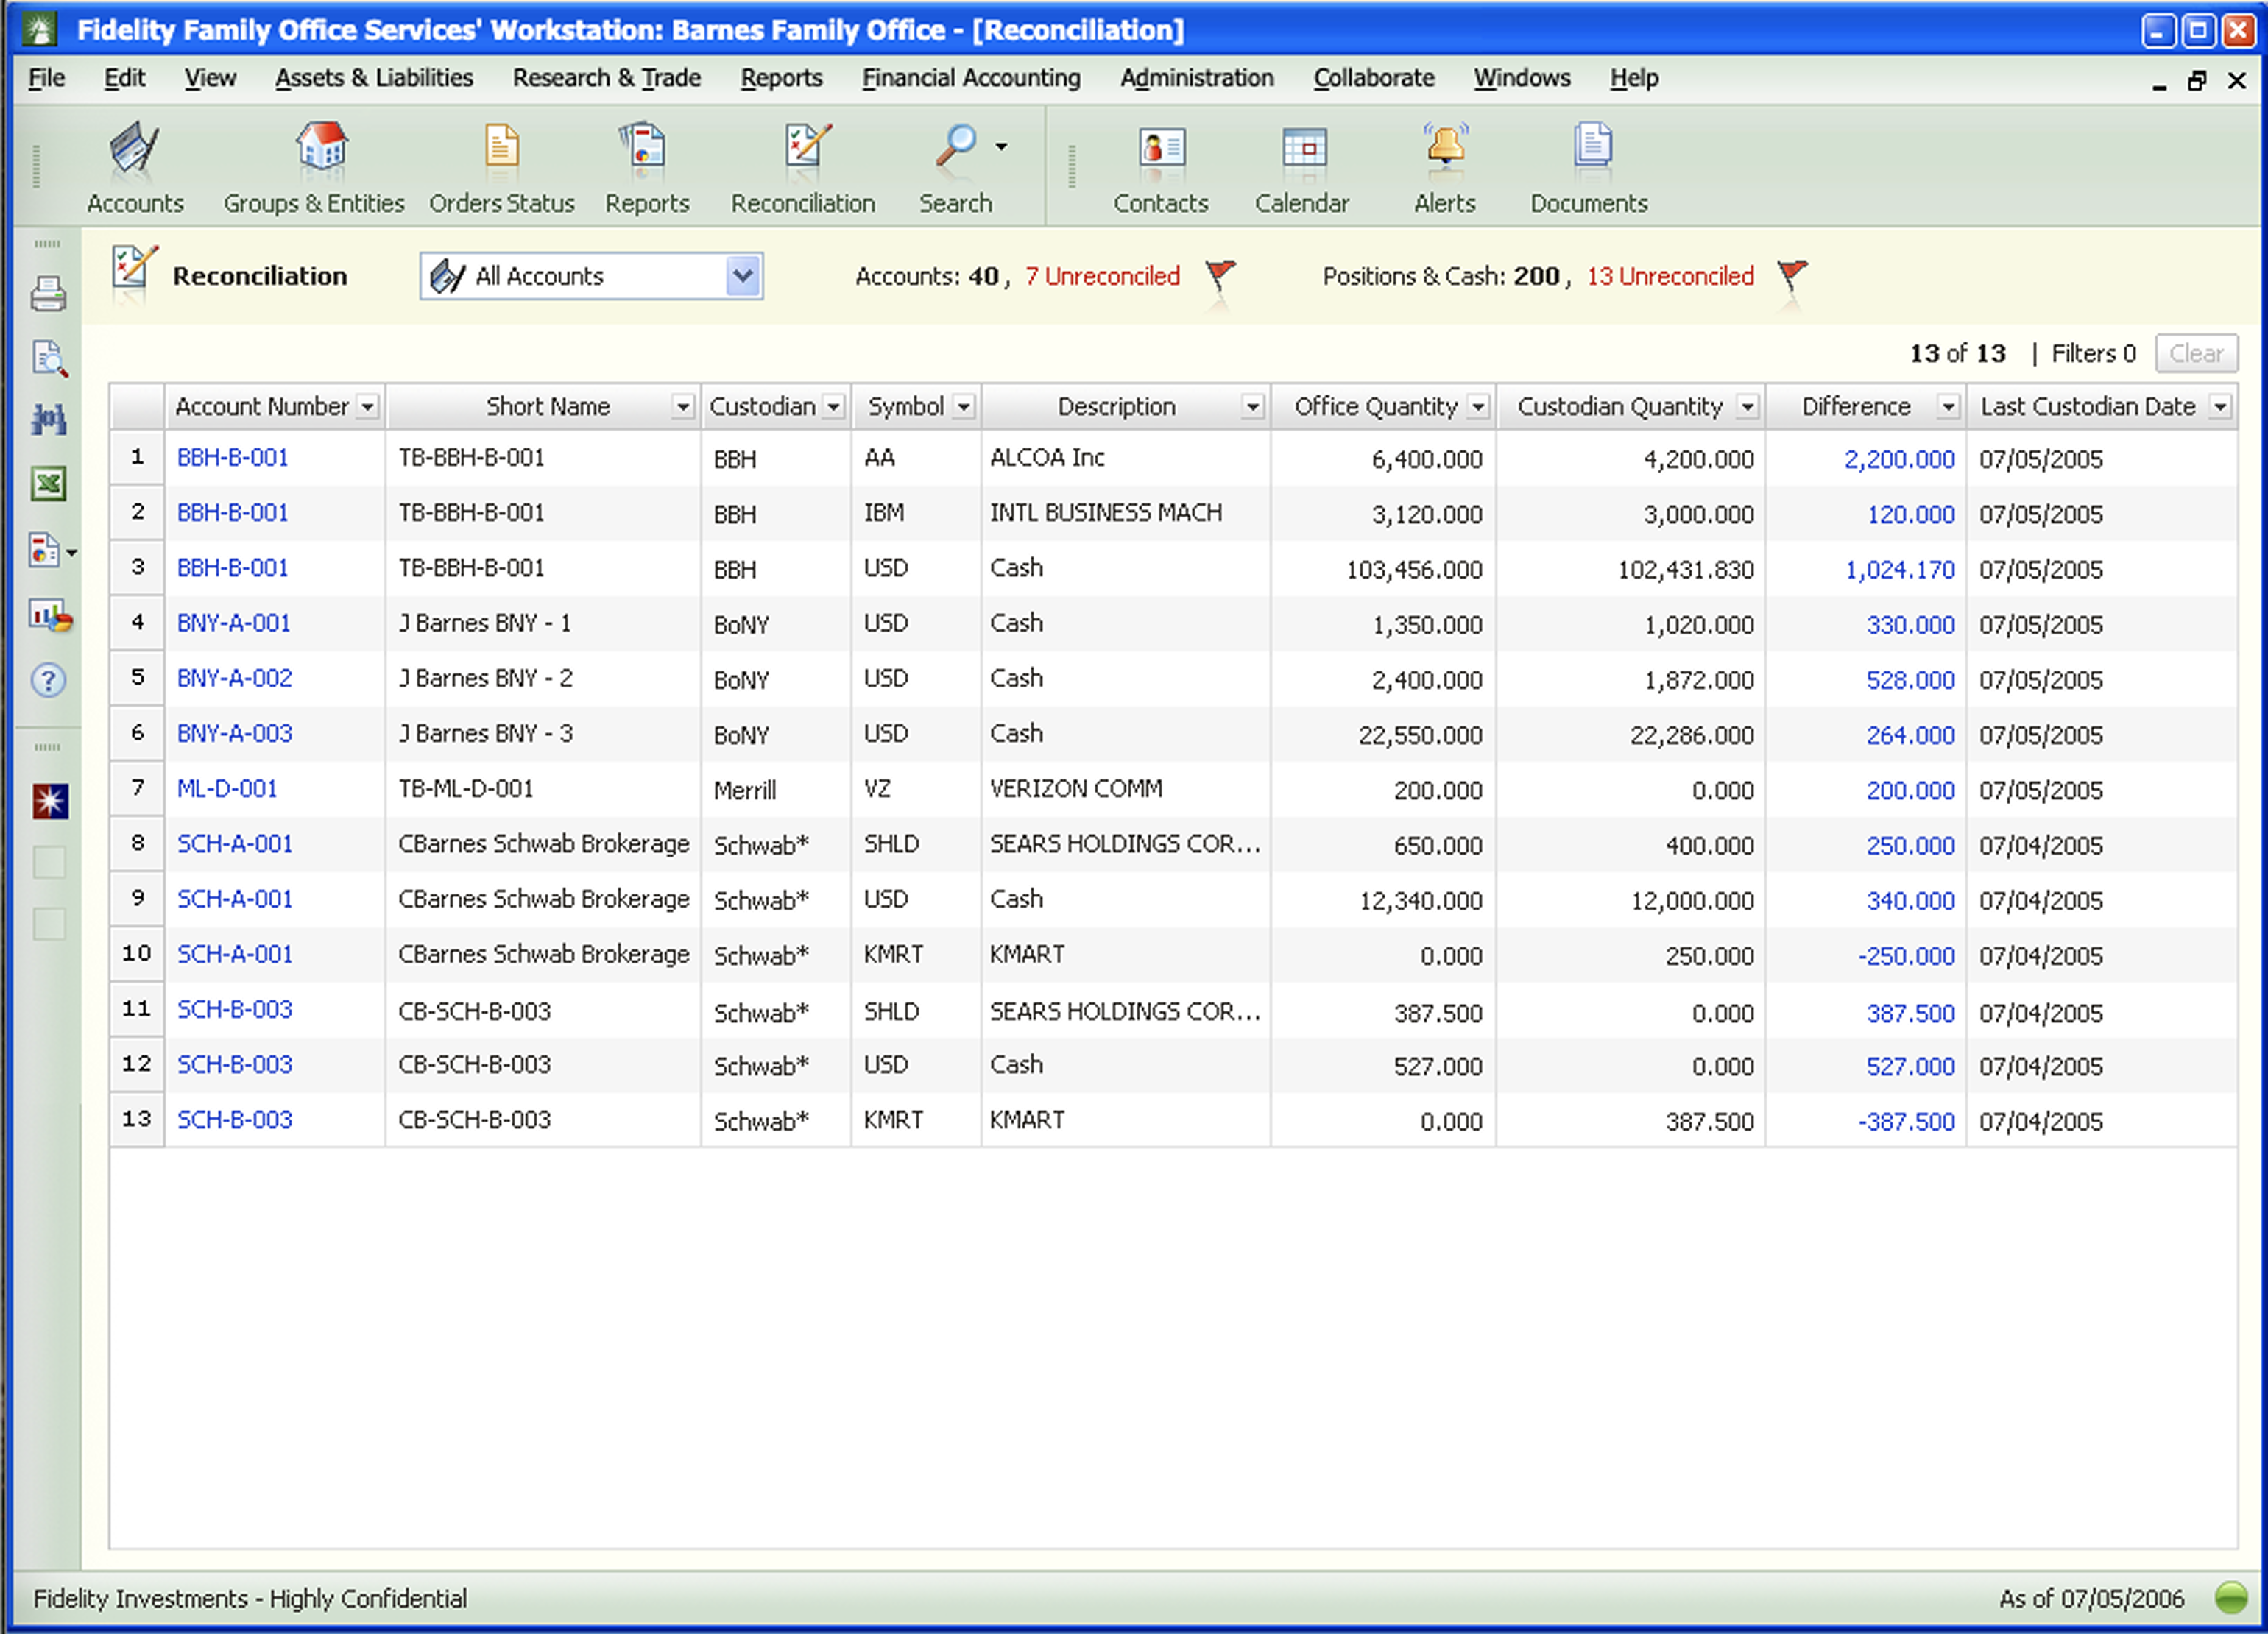The width and height of the screenshot is (2268, 1634).
Task: Click the binoculars find icon
Action: (48, 420)
